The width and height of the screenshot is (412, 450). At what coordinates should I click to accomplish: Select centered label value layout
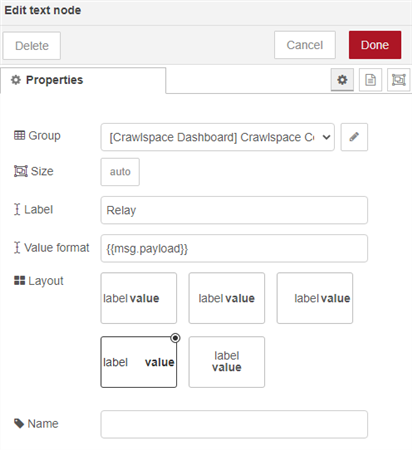tap(227, 298)
